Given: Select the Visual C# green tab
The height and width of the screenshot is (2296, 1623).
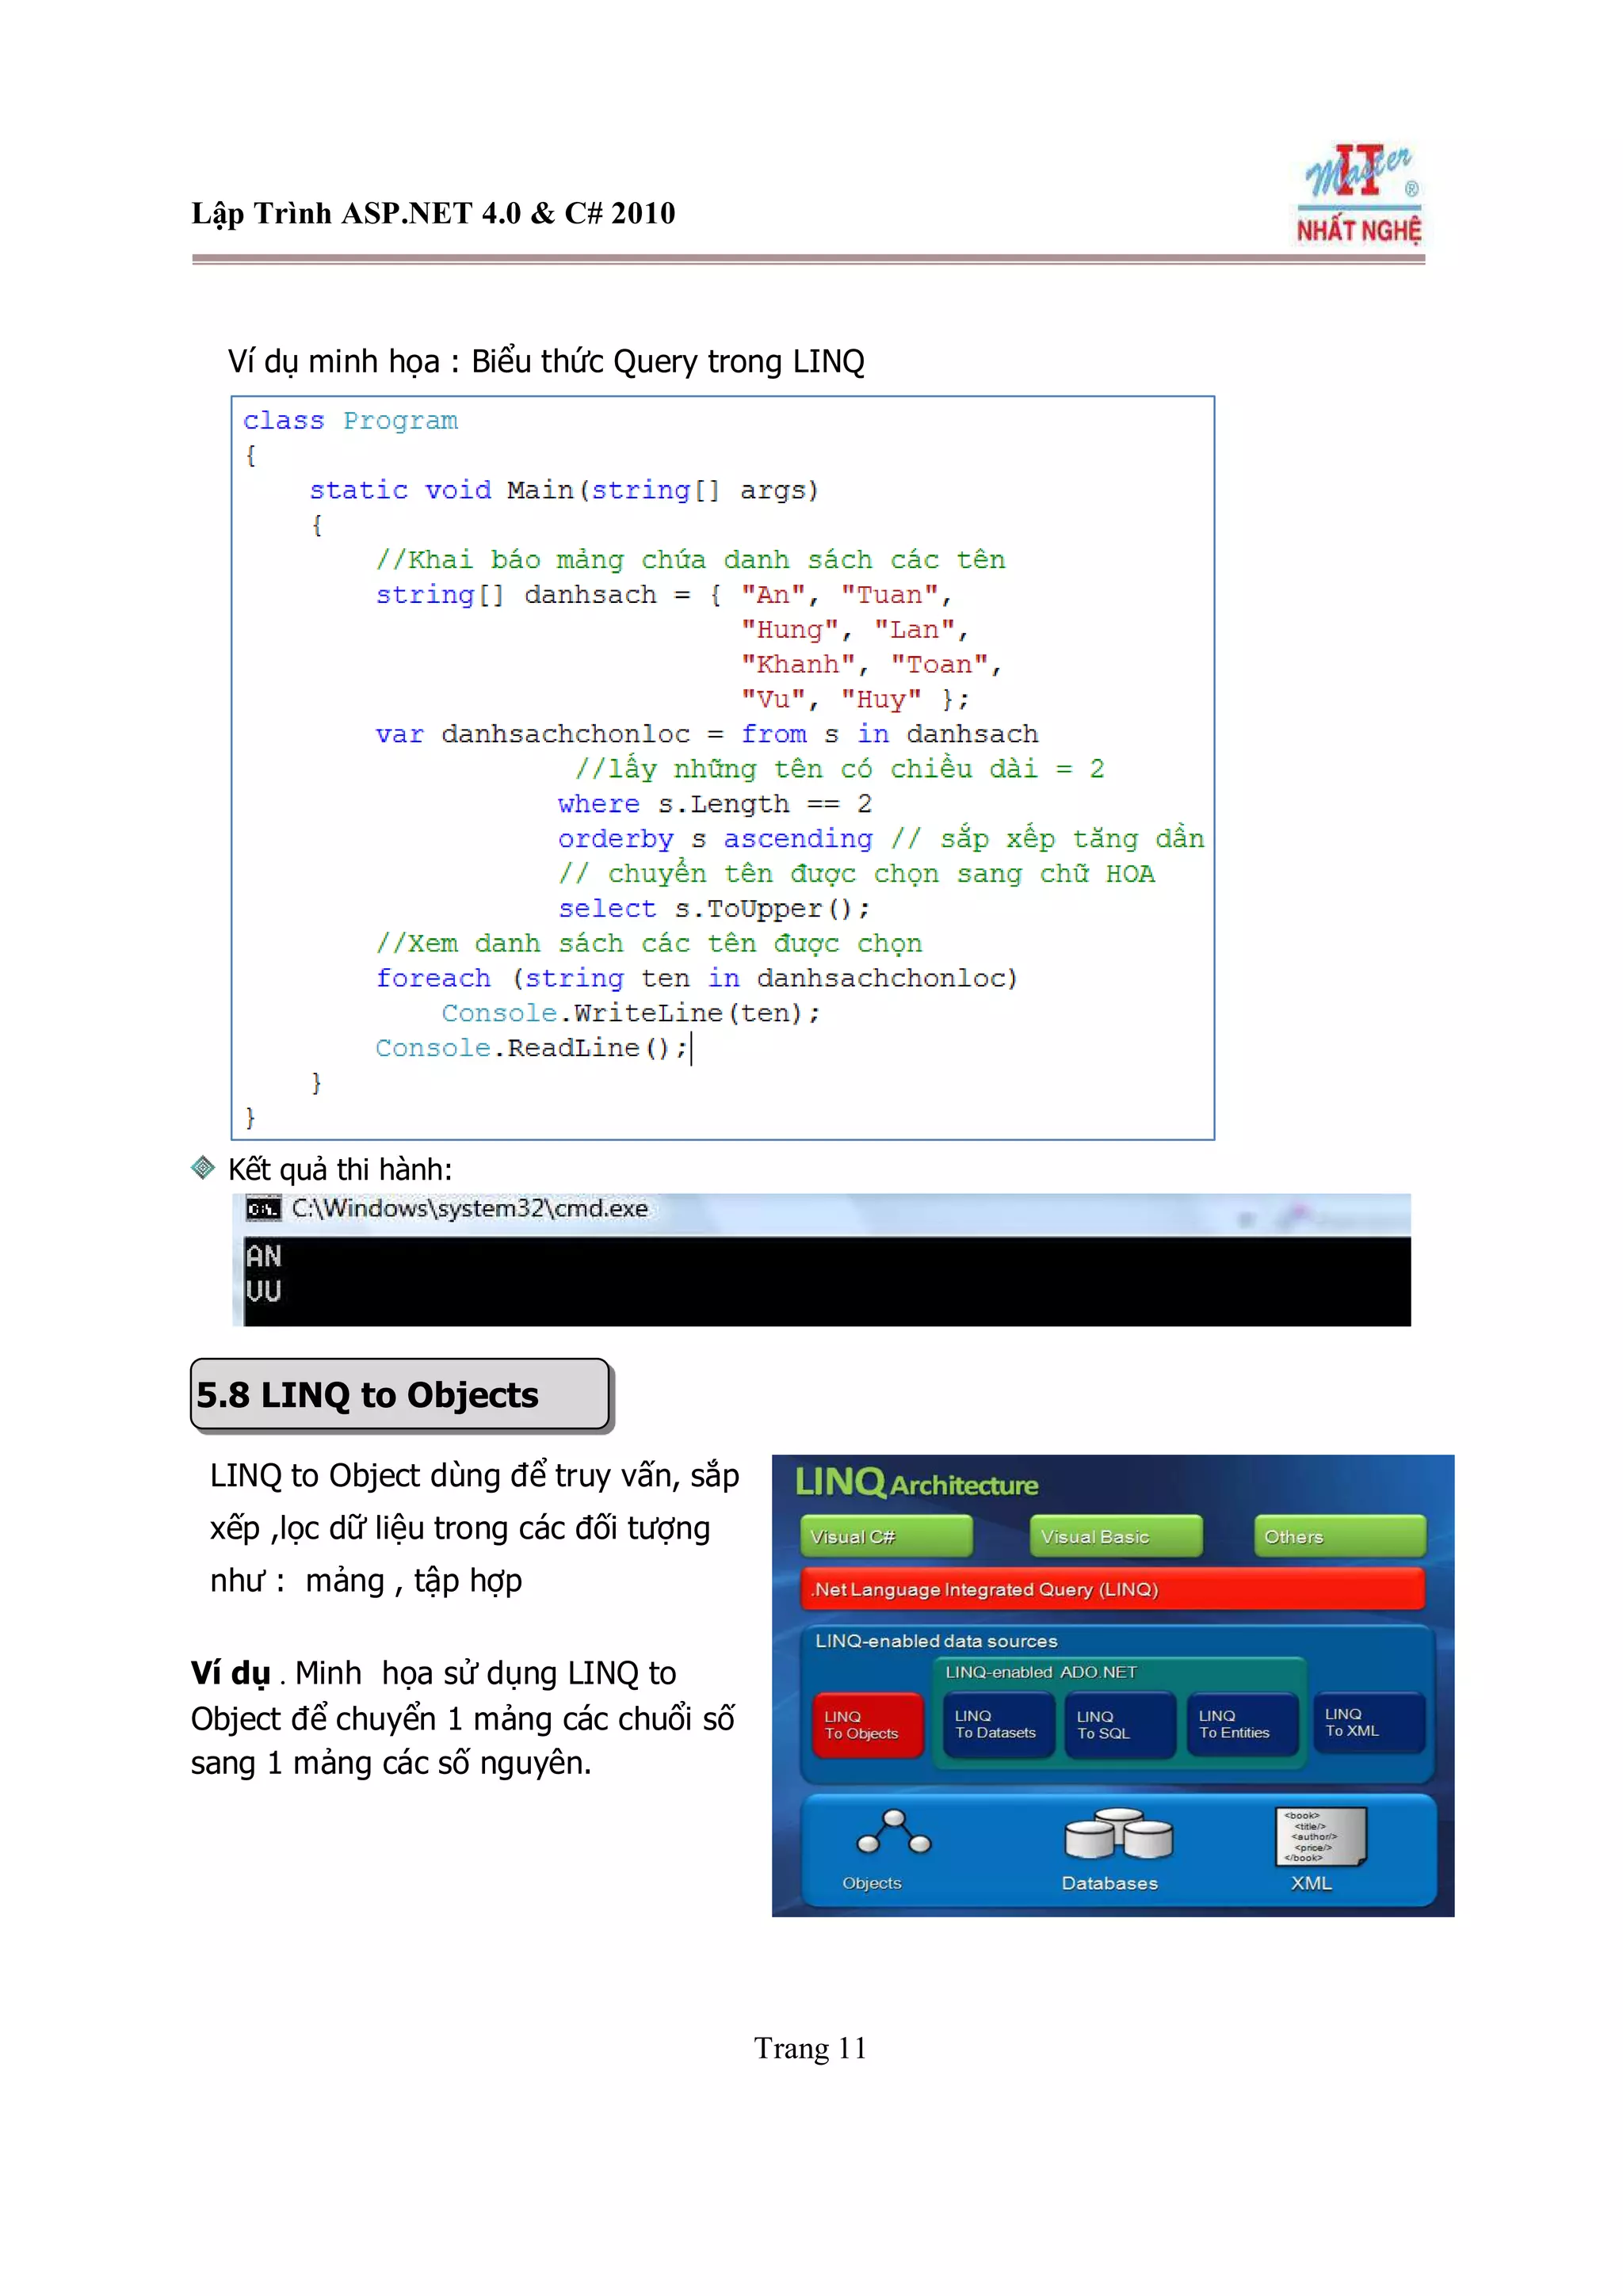Looking at the screenshot, I should point(885,1536).
